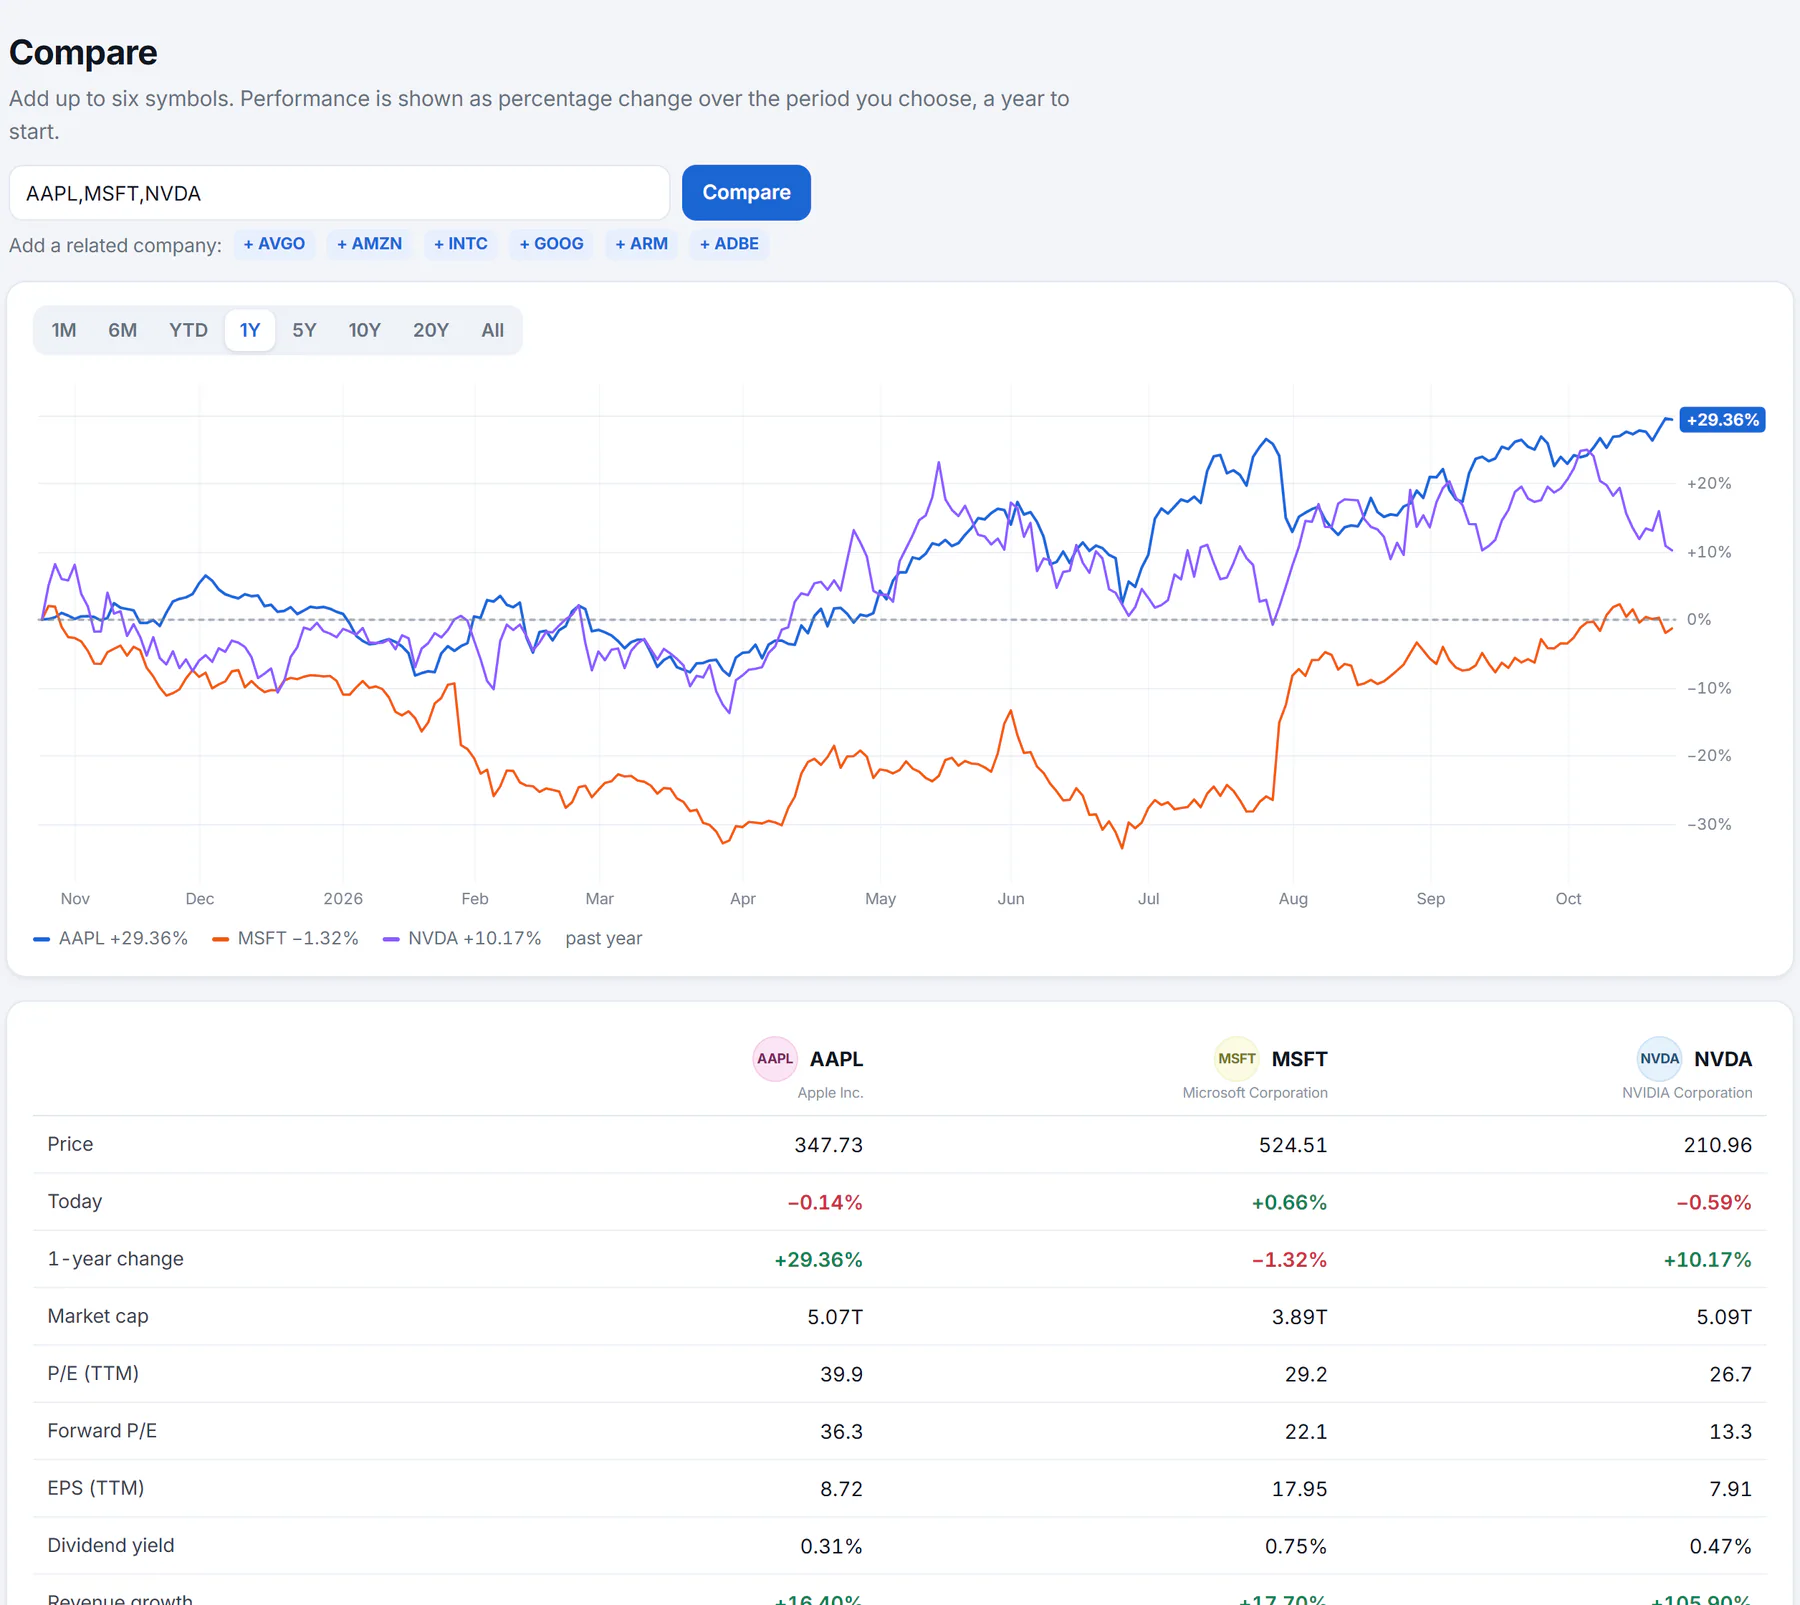Switch chart range to 1M

coord(64,330)
